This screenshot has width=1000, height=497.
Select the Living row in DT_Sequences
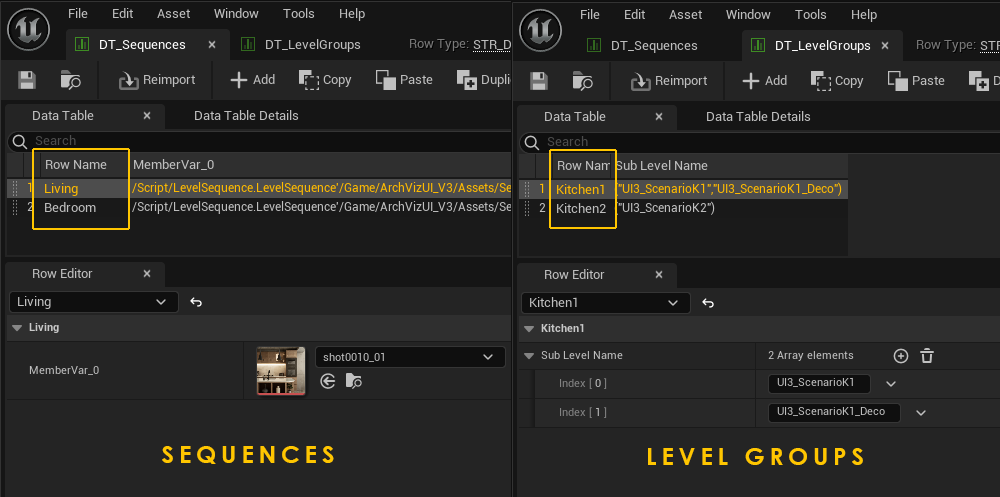click(259, 188)
